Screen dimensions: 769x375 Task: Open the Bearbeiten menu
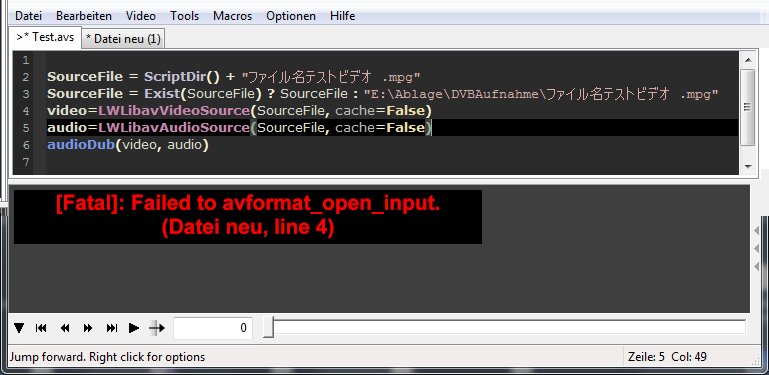(84, 16)
